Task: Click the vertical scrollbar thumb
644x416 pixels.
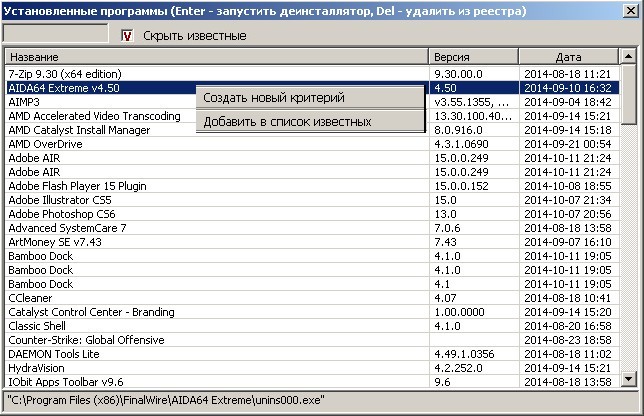Action: [628, 94]
